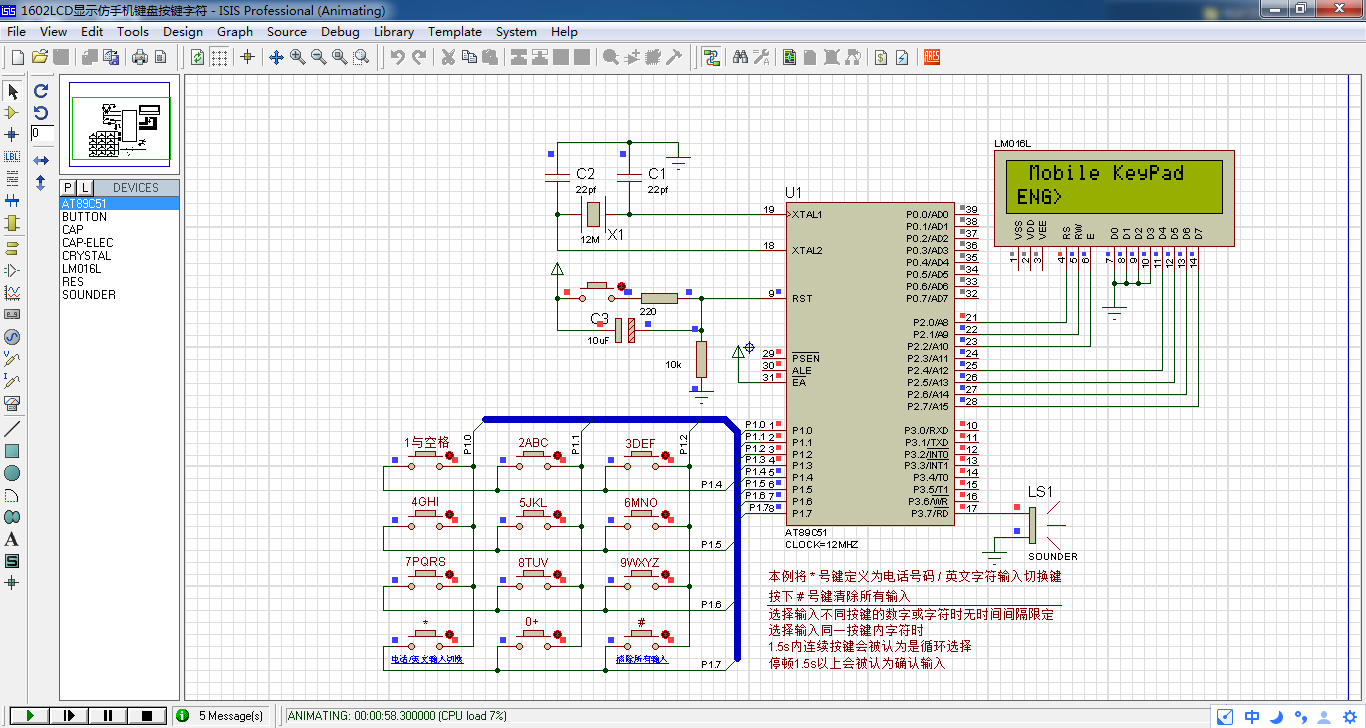
Task: Zoom out with magnifier minus icon
Action: (x=319, y=57)
